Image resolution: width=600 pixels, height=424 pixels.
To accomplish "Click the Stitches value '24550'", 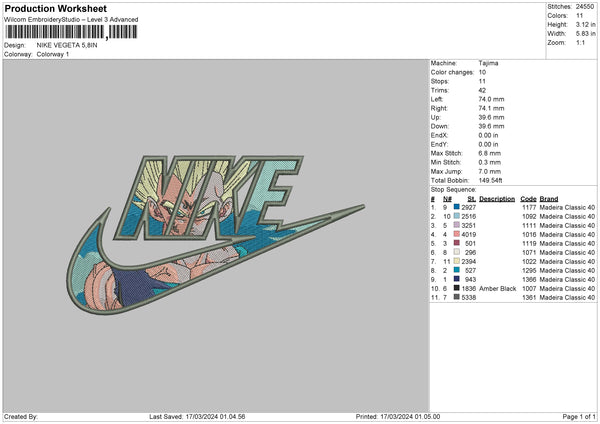I will click(x=585, y=7).
